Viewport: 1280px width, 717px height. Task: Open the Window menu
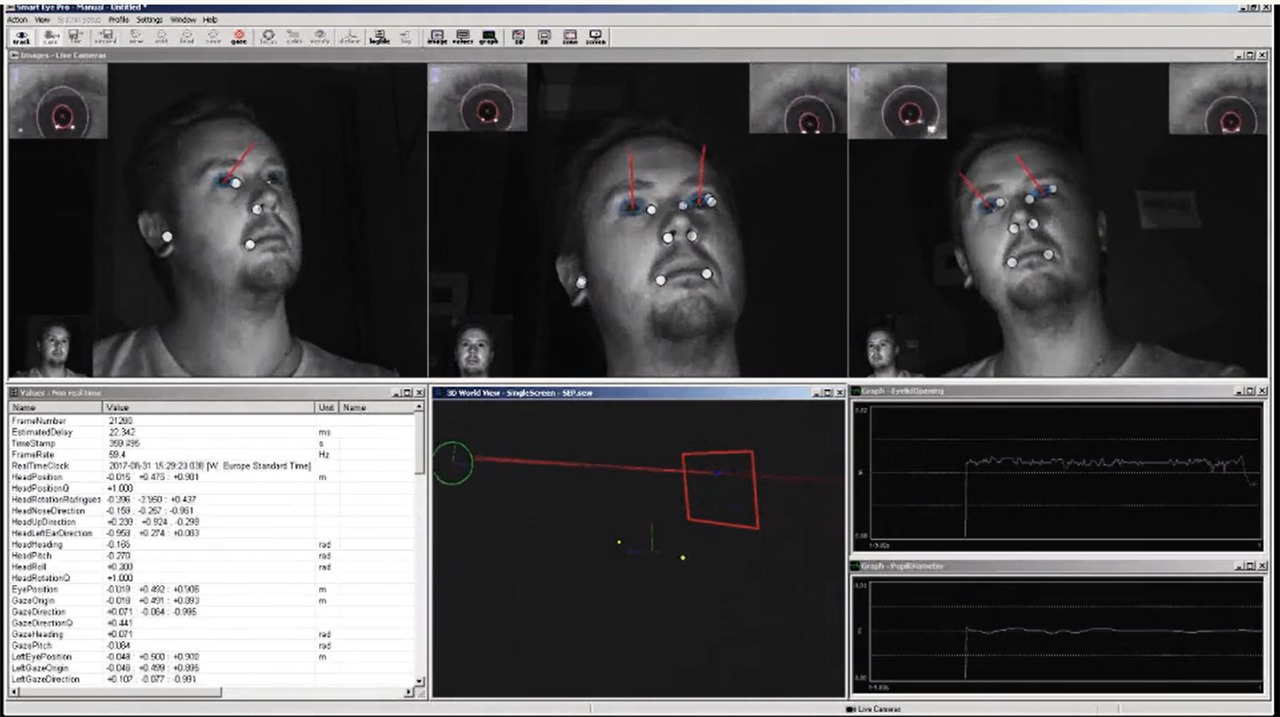182,20
